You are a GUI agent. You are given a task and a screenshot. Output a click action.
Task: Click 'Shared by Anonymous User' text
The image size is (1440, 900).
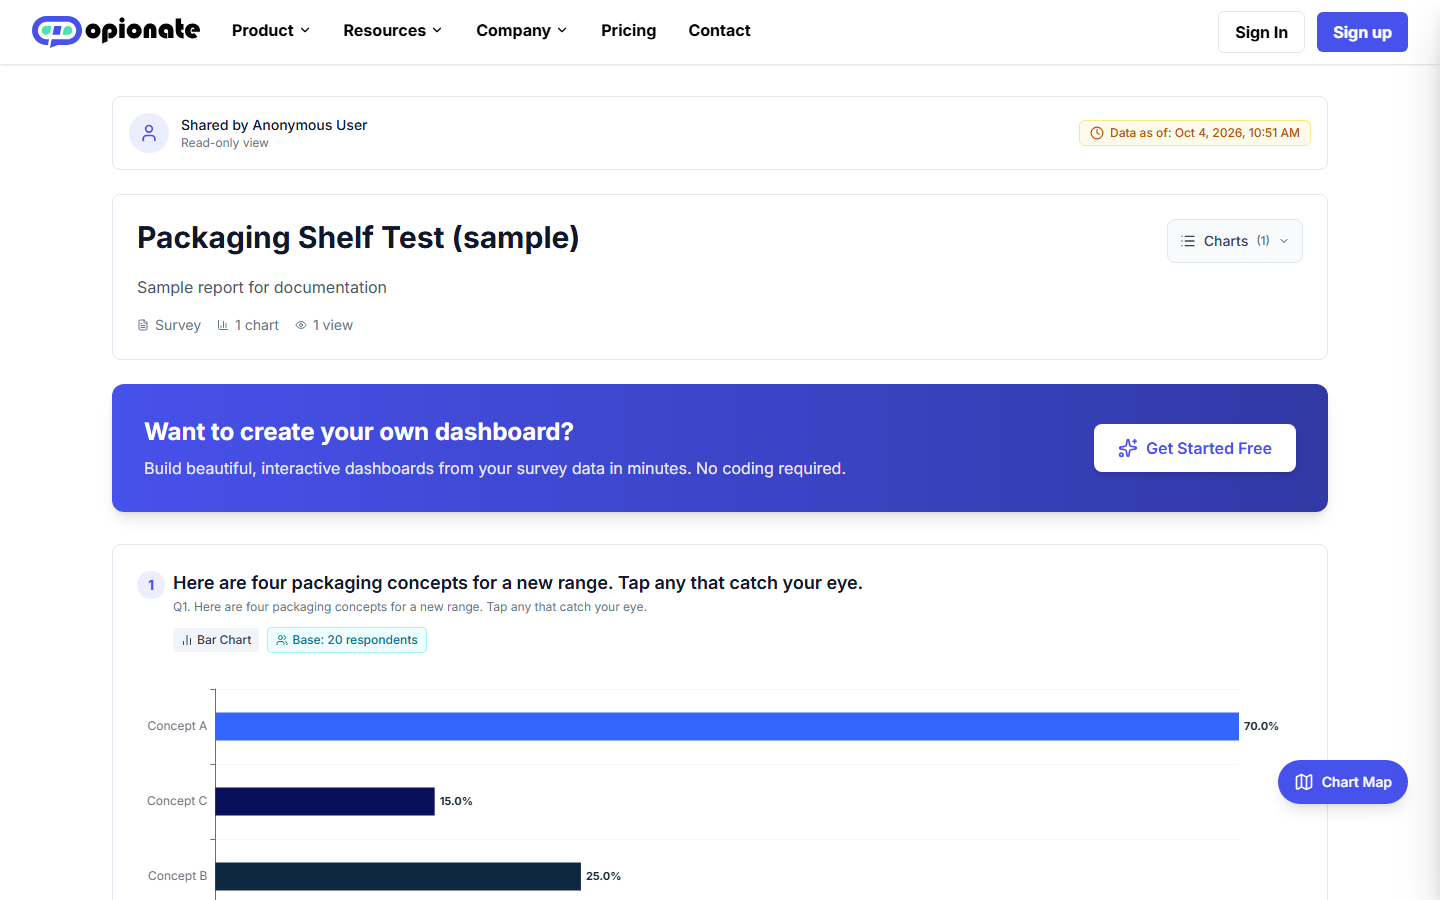tap(274, 125)
